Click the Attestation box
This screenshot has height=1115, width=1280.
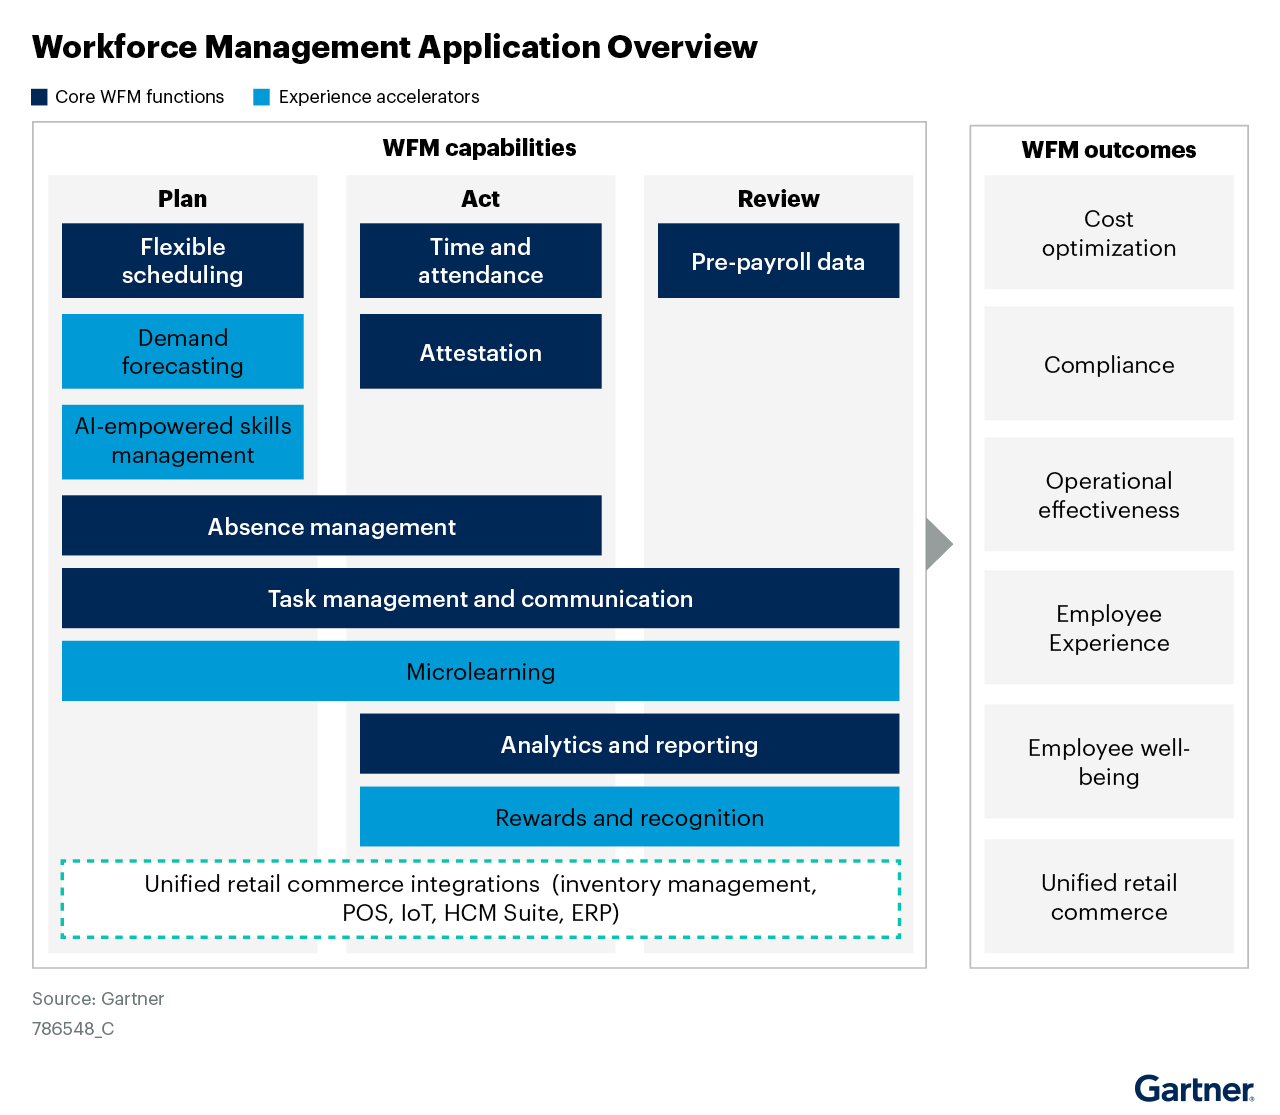pos(481,351)
